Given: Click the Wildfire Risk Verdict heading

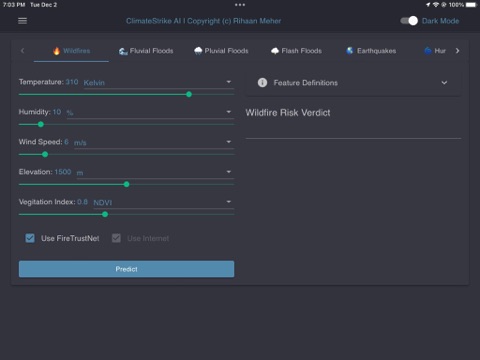Looking at the screenshot, I should point(288,113).
